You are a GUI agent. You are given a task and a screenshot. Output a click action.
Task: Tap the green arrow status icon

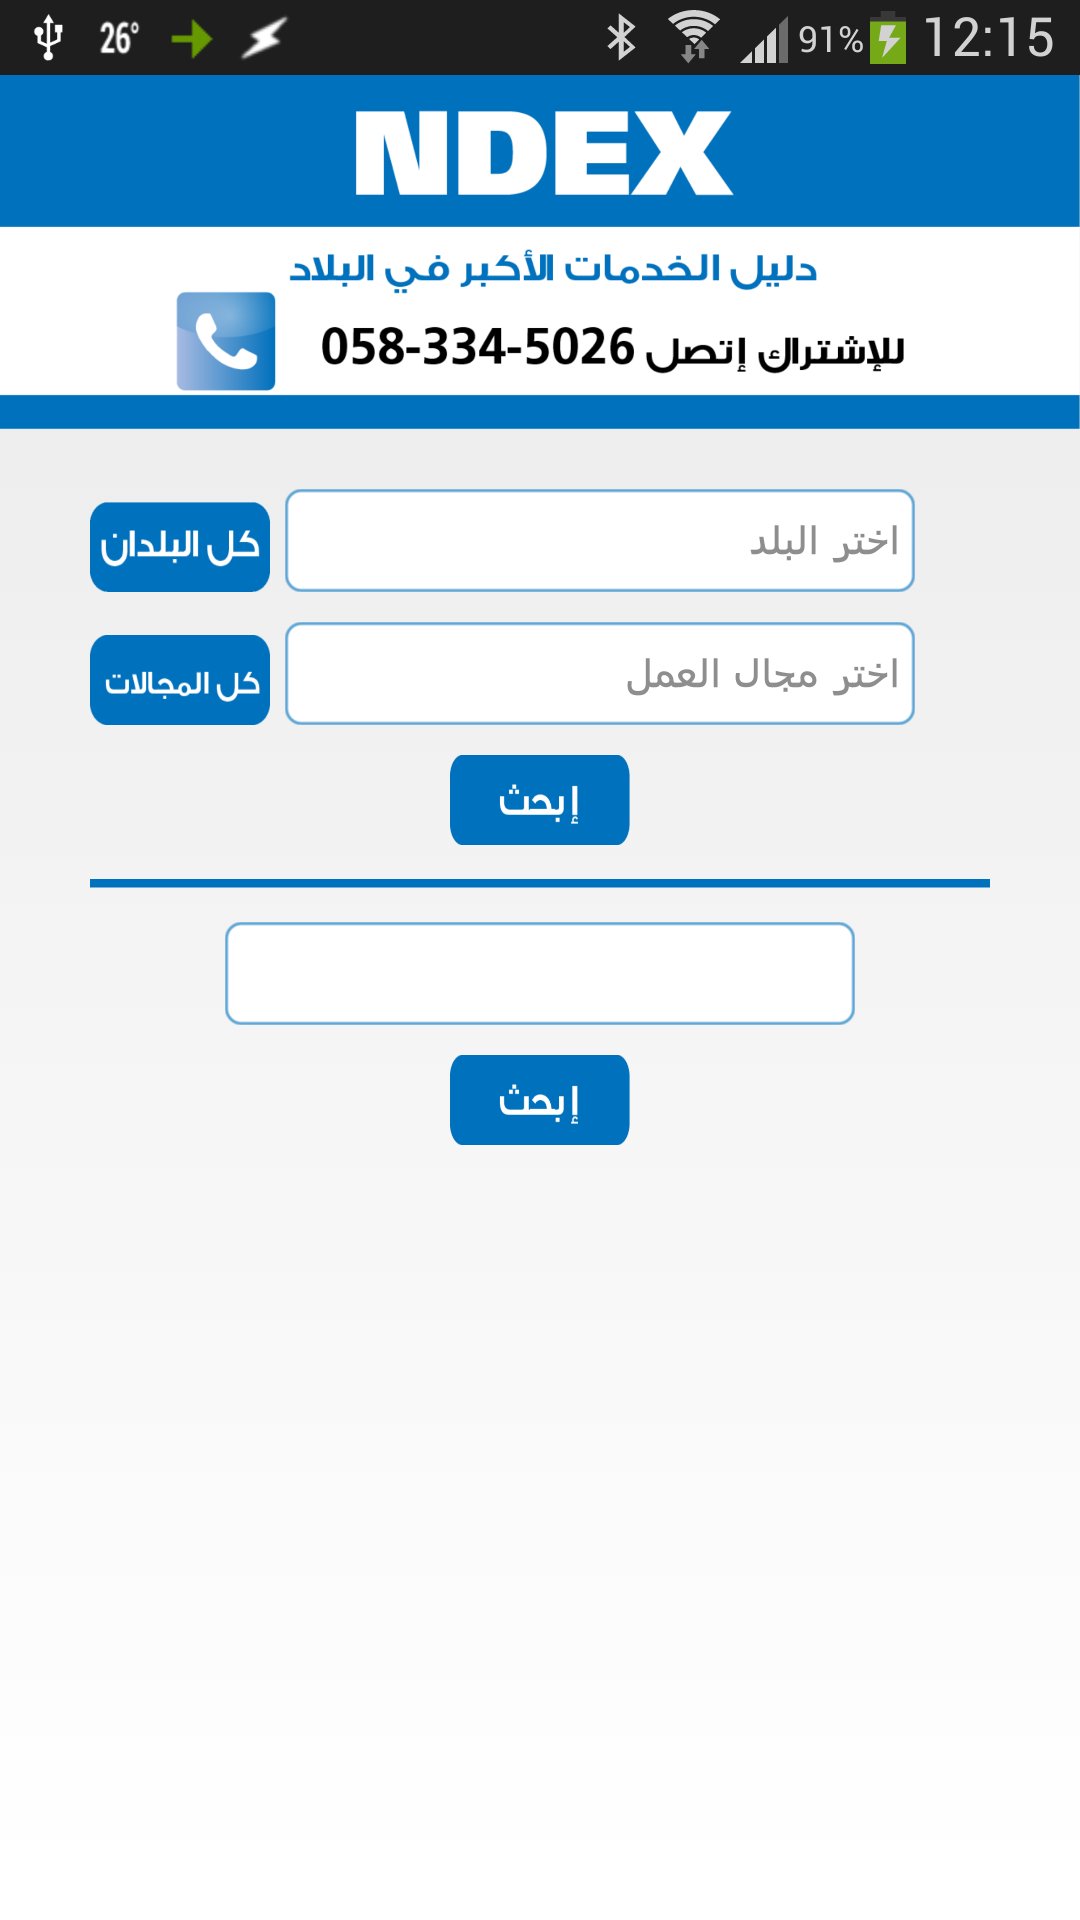[x=191, y=39]
